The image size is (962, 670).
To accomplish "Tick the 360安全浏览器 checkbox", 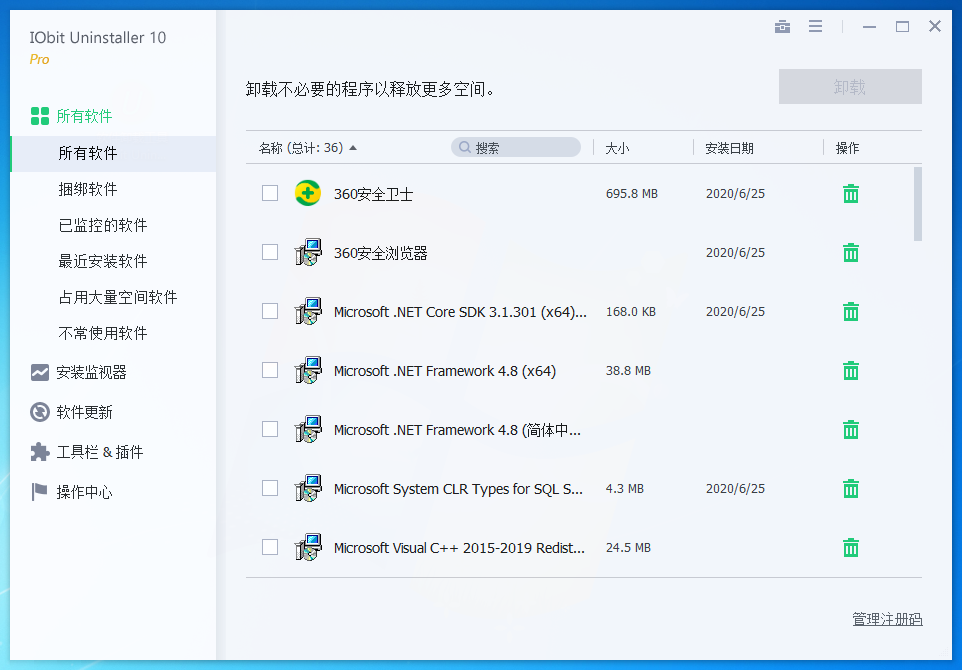I will click(x=270, y=252).
